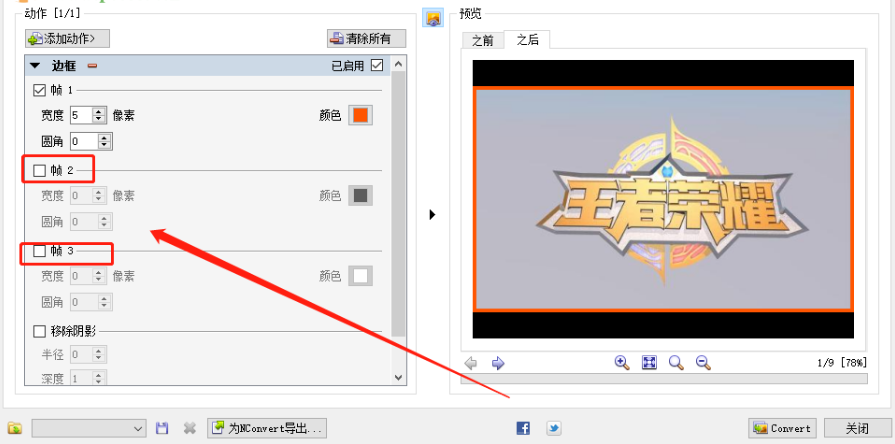The image size is (895, 444).
Task: Toggle the 已启用 checkbox
Action: tap(377, 66)
